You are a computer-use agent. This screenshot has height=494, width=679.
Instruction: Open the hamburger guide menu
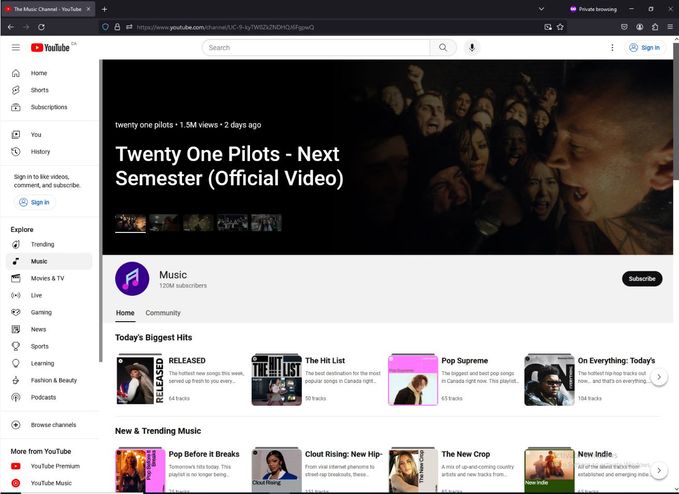[16, 48]
